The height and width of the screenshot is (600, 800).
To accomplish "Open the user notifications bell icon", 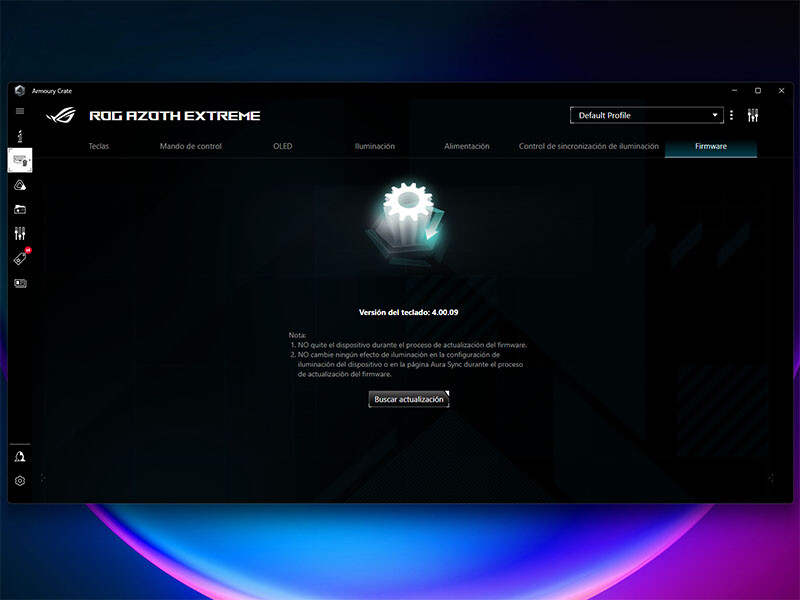I will [x=20, y=456].
